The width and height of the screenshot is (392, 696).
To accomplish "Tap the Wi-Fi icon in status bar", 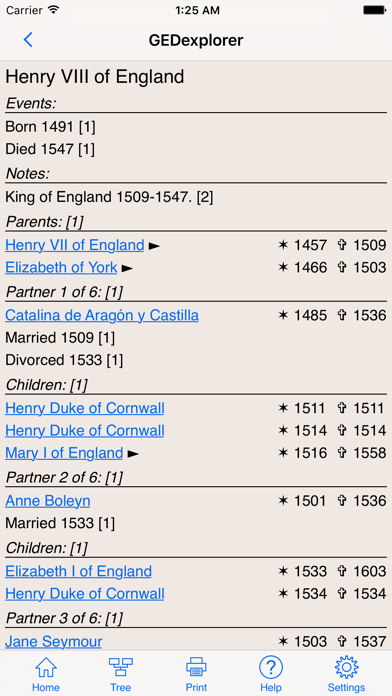I will click(x=54, y=10).
